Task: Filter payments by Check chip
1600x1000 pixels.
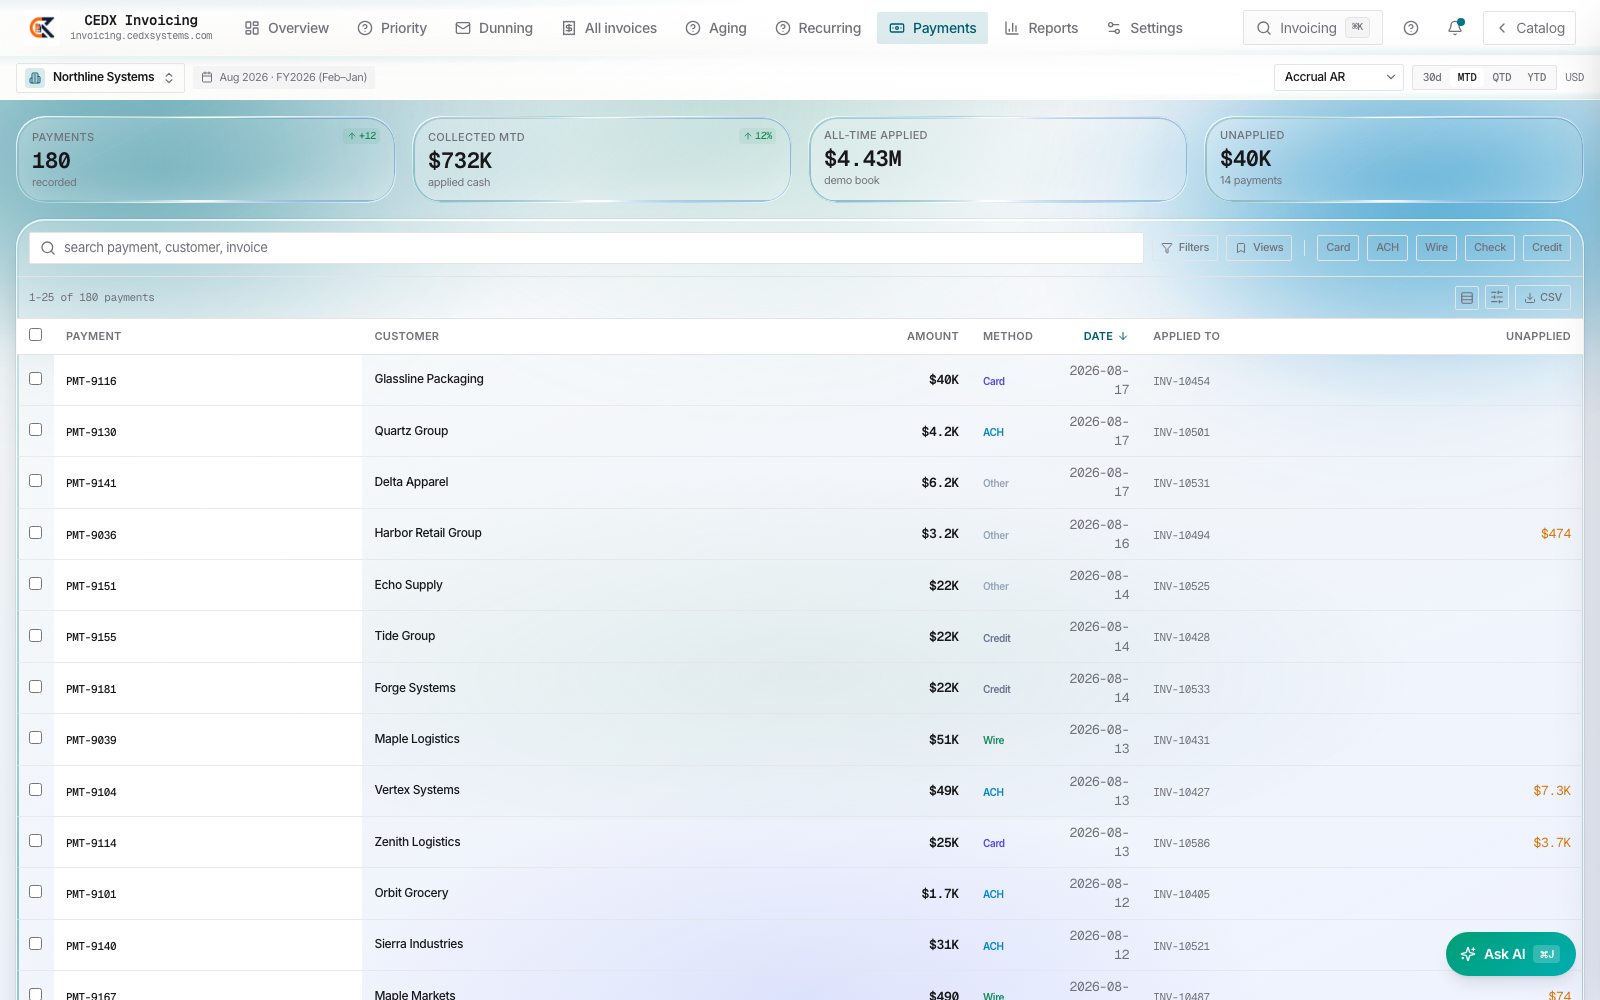Action: coord(1490,248)
